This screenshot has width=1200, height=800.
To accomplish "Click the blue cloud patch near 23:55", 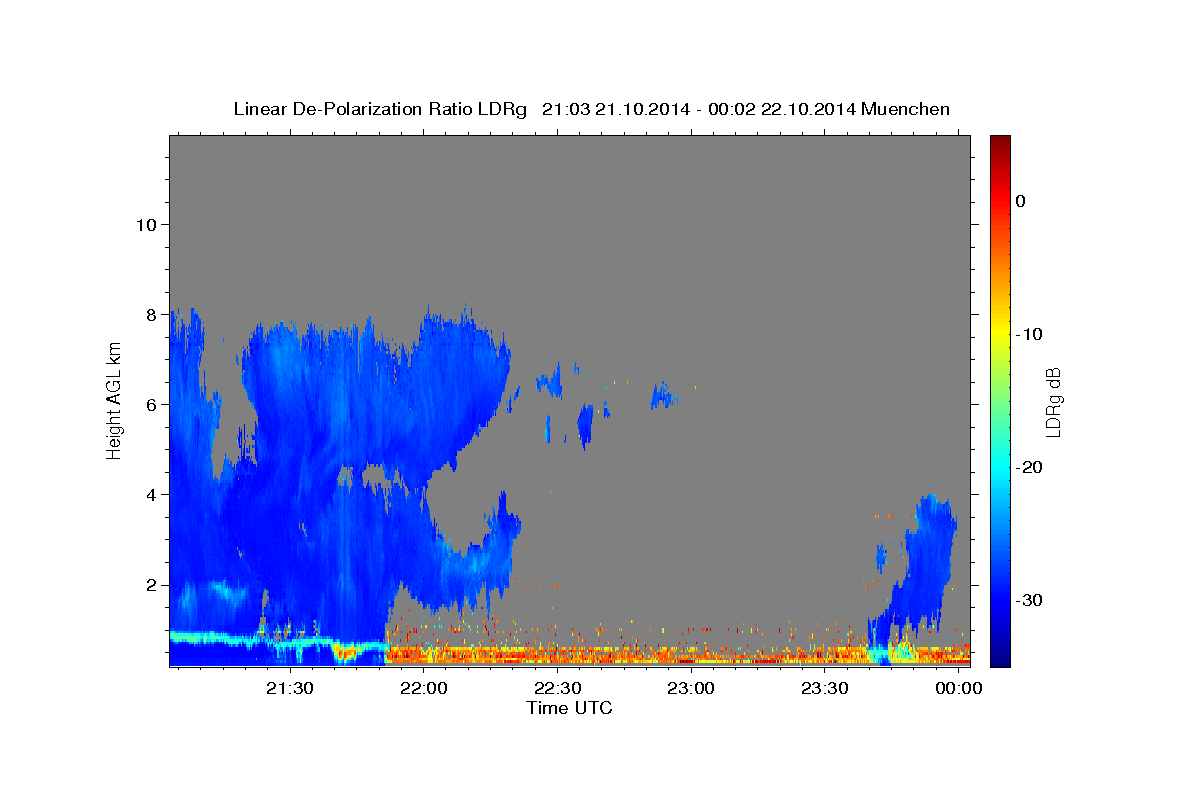I will point(930,560).
